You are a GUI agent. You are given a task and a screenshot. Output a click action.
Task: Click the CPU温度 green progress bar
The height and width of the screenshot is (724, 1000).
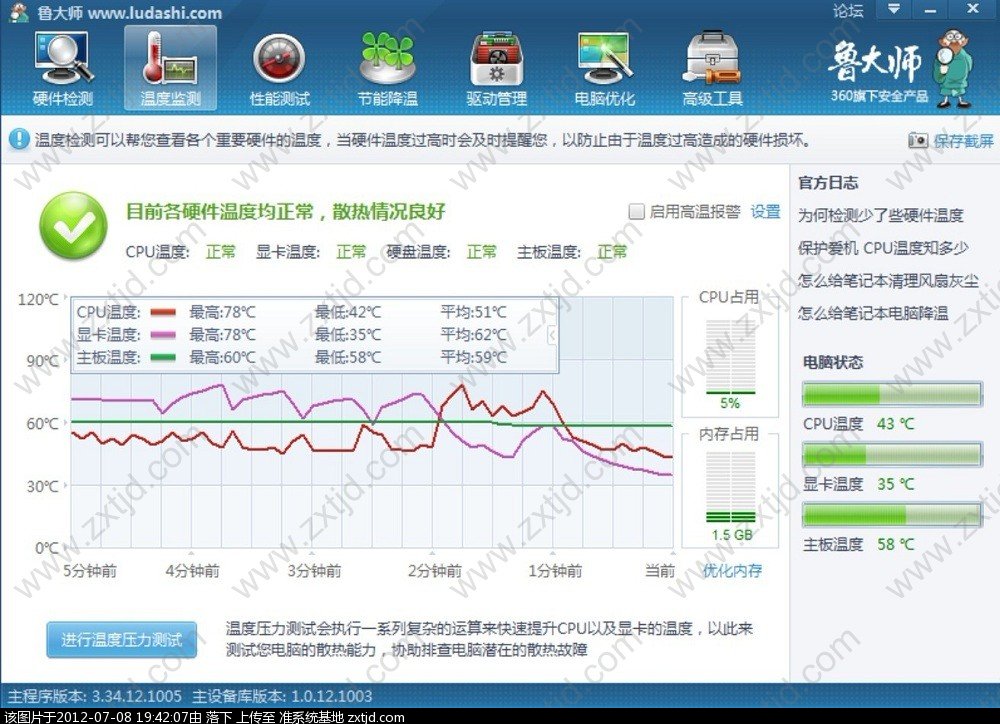point(892,394)
